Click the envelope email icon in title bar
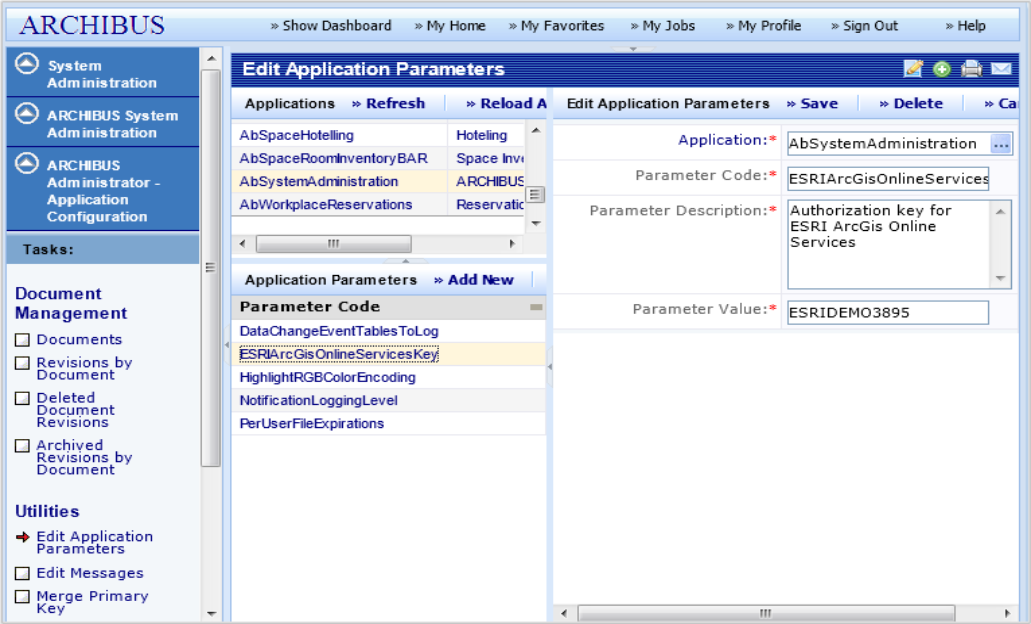The height and width of the screenshot is (624, 1031). pos(1001,68)
